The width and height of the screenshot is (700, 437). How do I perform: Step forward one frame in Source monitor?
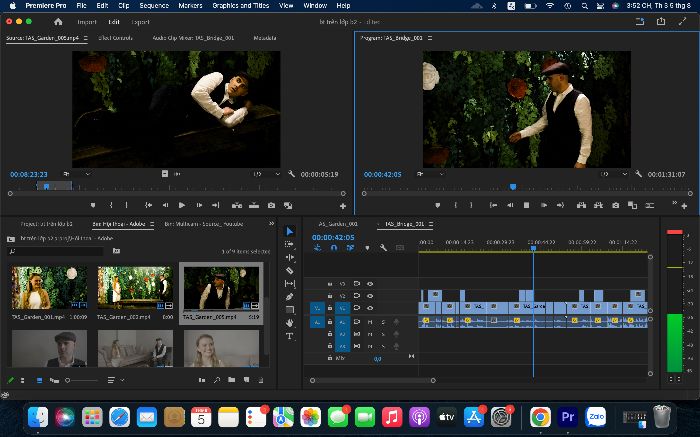click(199, 205)
